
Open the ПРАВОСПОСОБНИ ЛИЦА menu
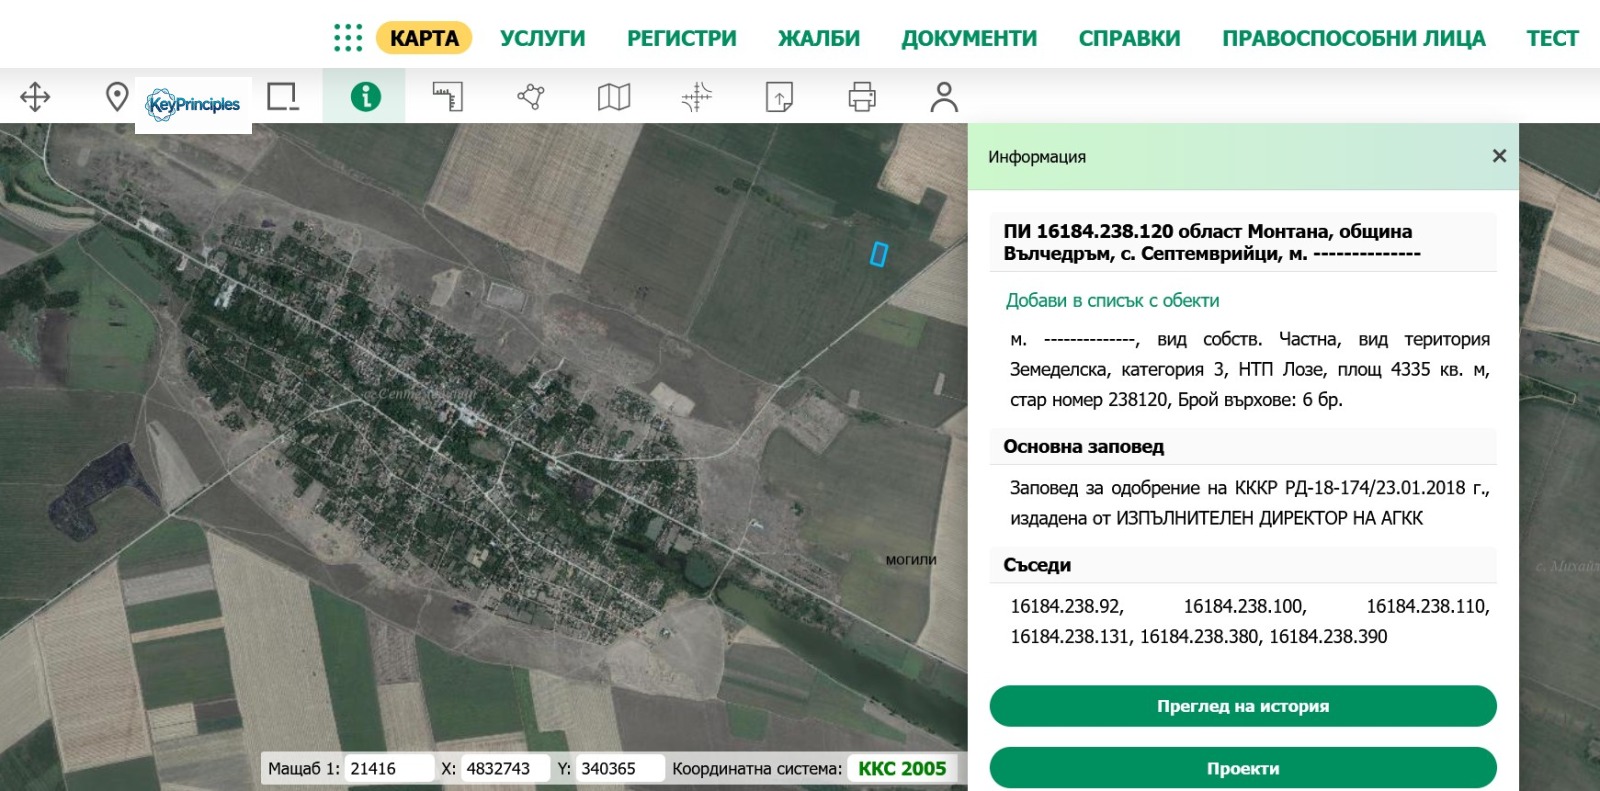[1354, 38]
